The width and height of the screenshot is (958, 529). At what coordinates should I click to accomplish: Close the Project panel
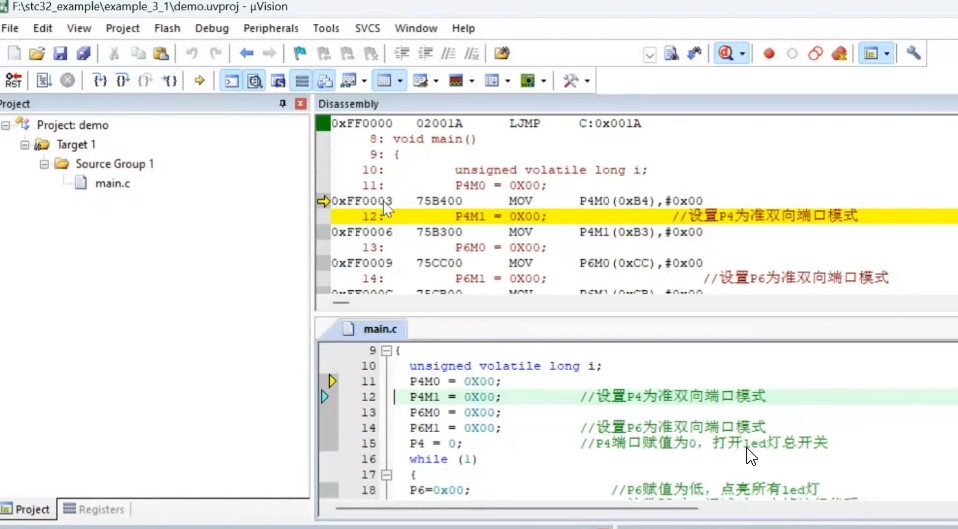300,103
